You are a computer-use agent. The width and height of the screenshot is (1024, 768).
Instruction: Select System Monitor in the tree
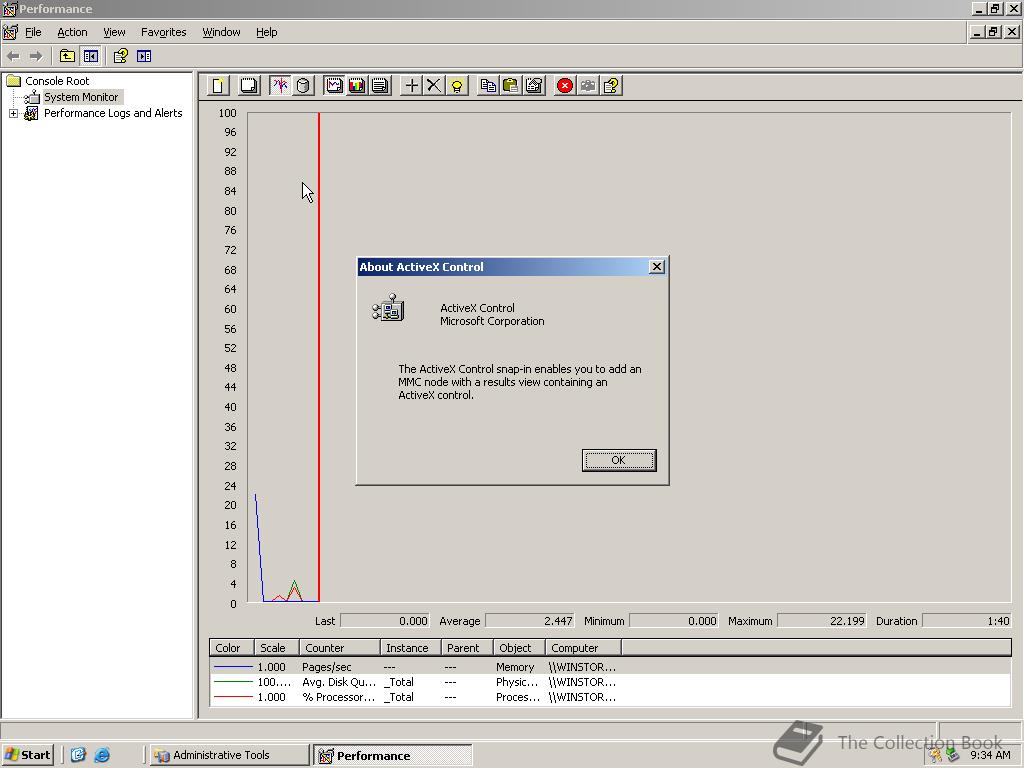pos(81,97)
